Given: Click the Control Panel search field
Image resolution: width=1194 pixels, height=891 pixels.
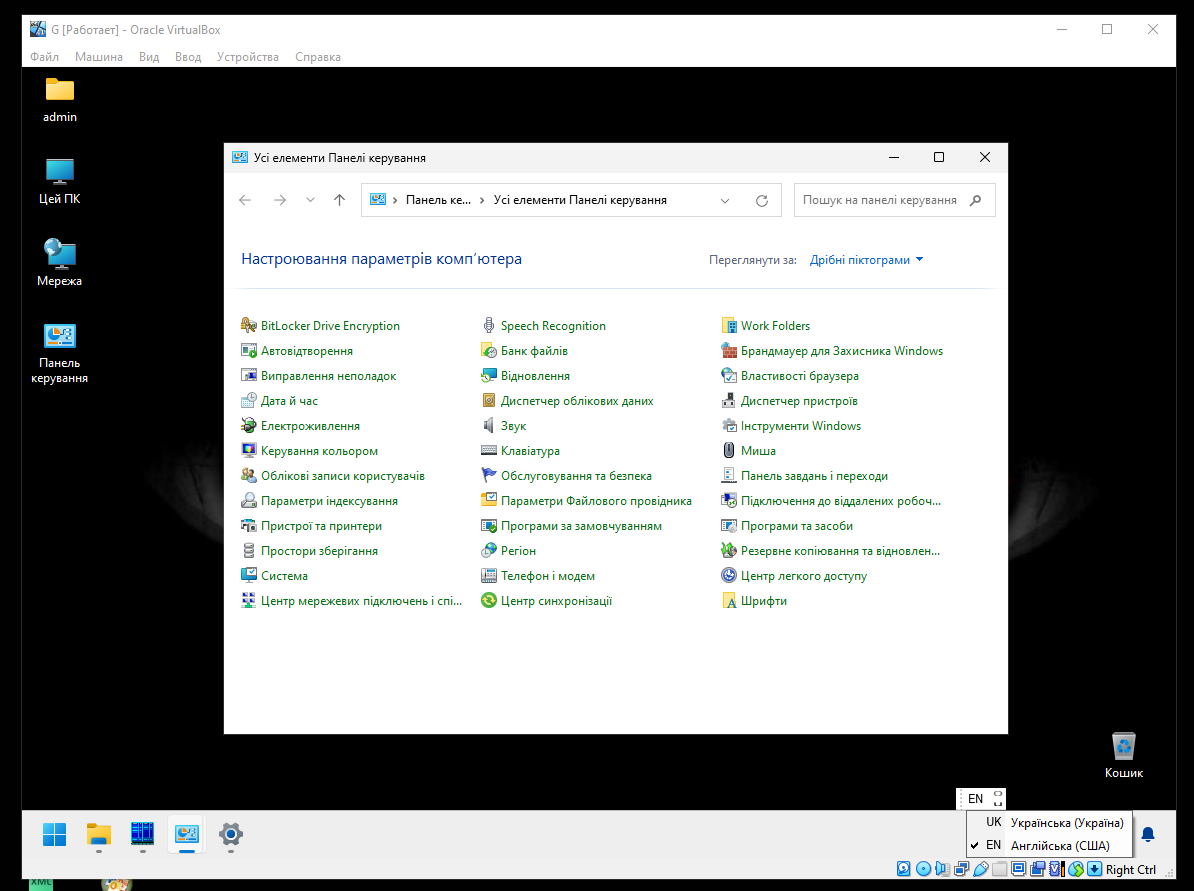Looking at the screenshot, I should pos(880,200).
